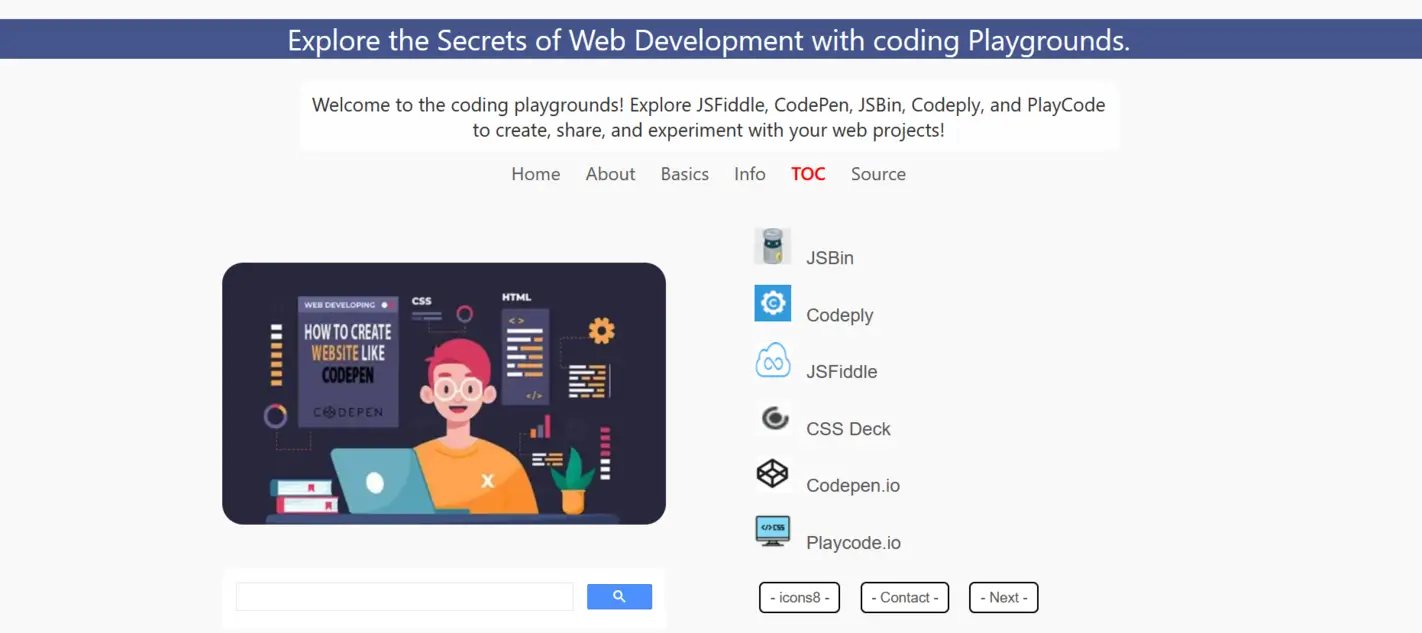Click the JSFiddle cloud icon
The width and height of the screenshot is (1422, 633).
pos(772,360)
